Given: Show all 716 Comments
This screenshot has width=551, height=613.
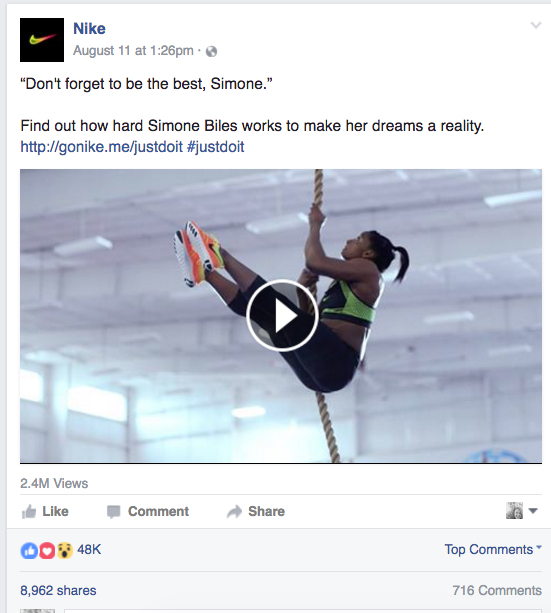Looking at the screenshot, I should tap(497, 590).
